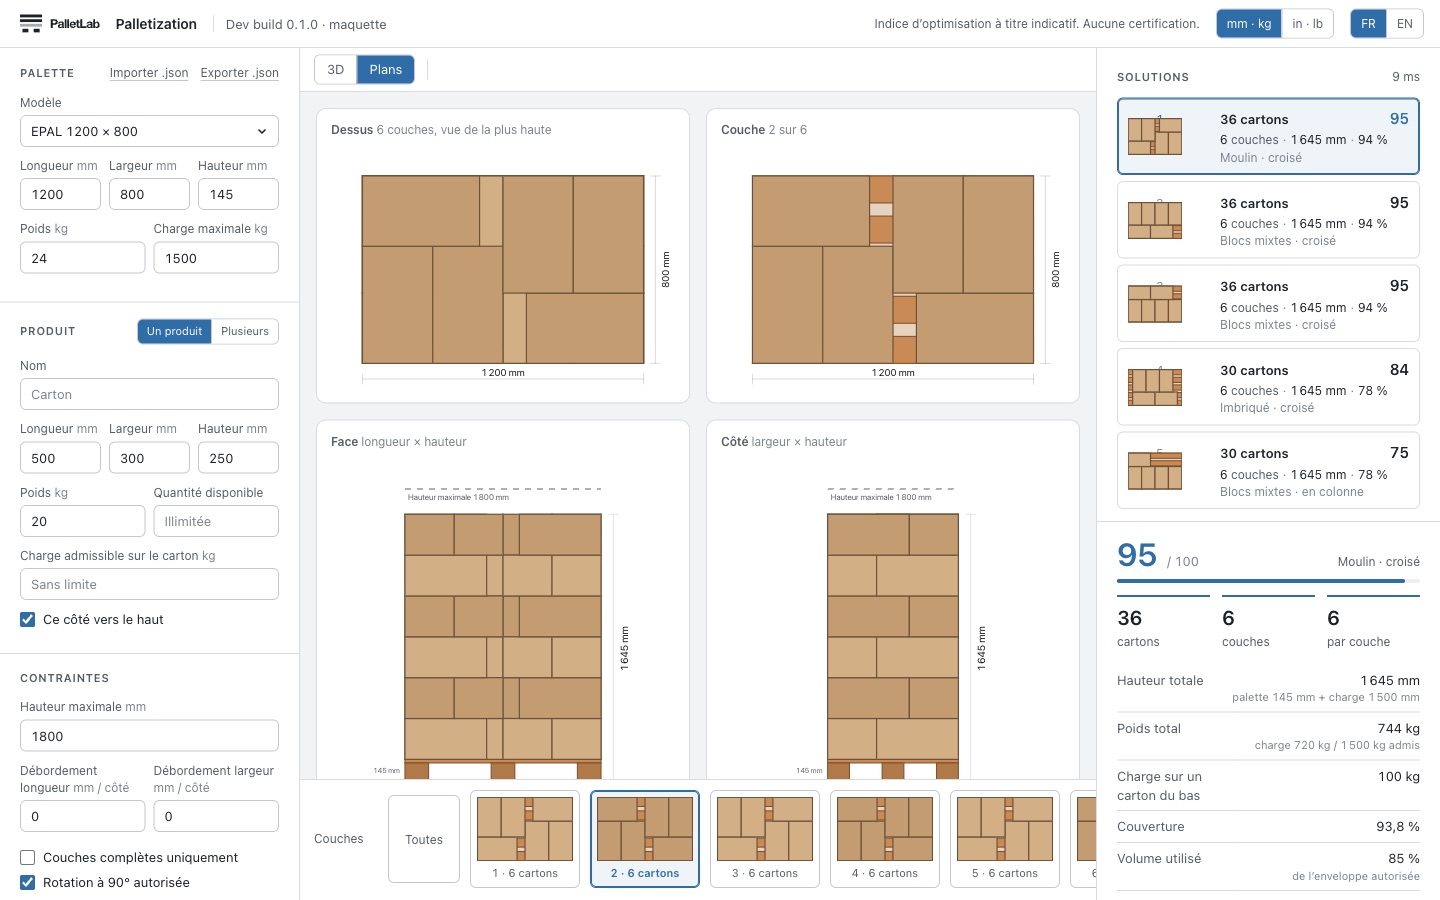The height and width of the screenshot is (900, 1440).
Task: Click the Hauteur maximale field showing 1800
Action: (x=149, y=736)
